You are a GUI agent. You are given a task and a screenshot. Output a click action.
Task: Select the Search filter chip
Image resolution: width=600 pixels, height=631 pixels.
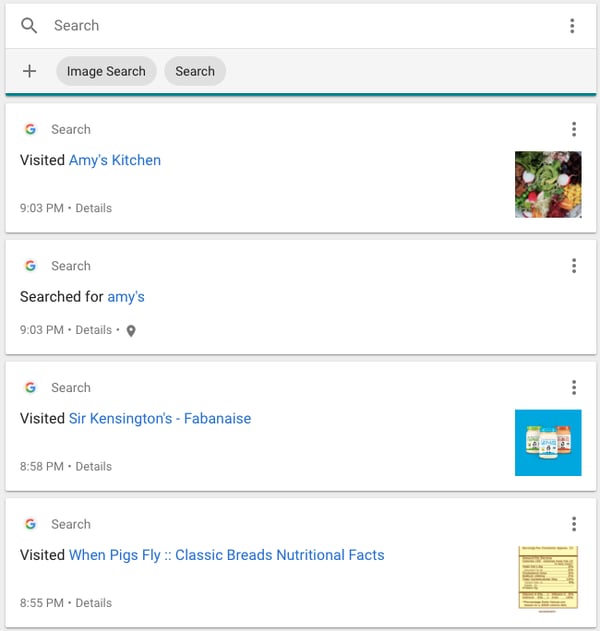tap(195, 71)
